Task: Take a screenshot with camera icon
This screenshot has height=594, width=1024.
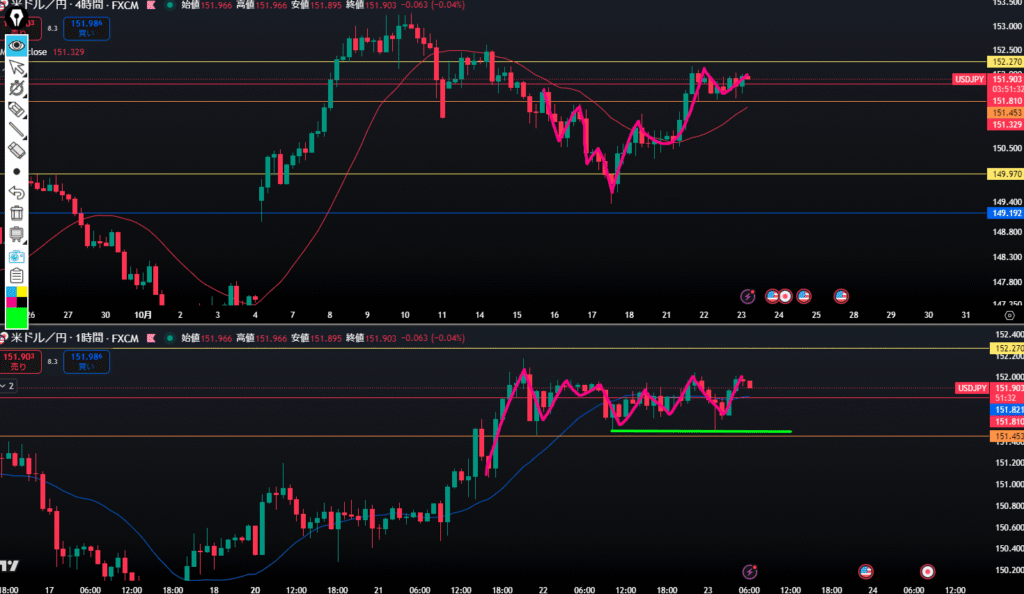Action: click(16, 255)
